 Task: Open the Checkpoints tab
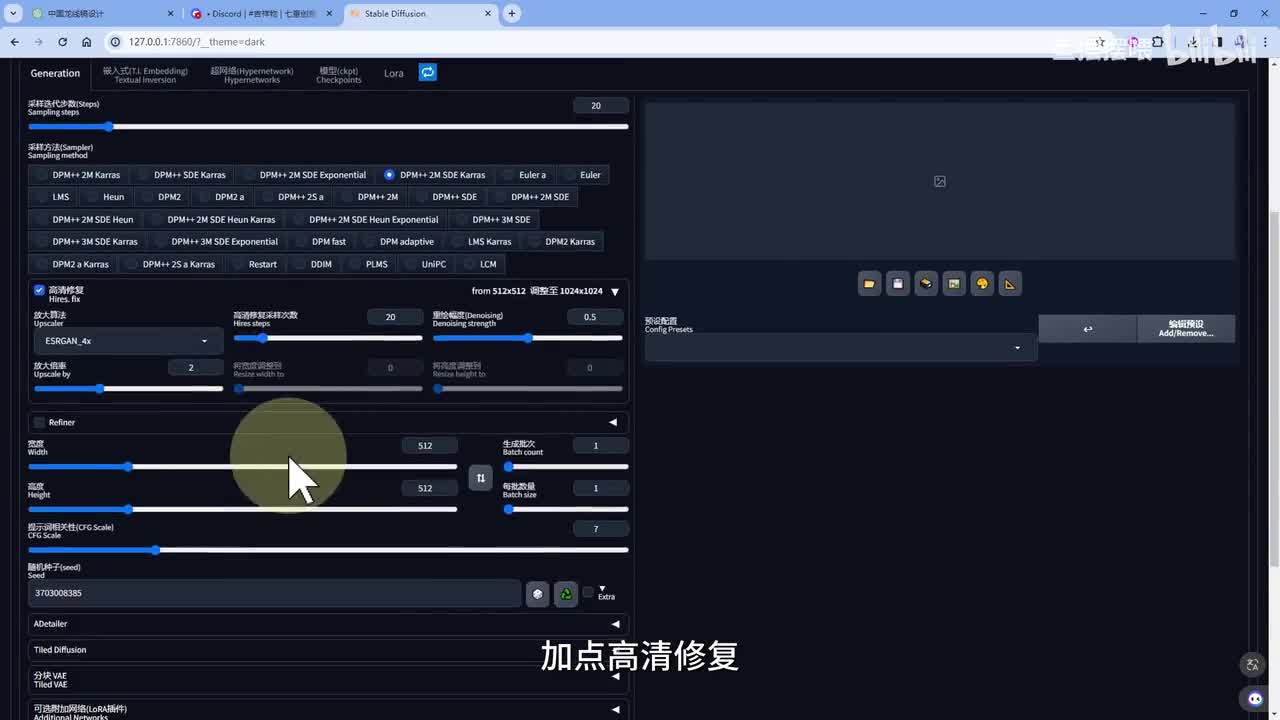339,75
